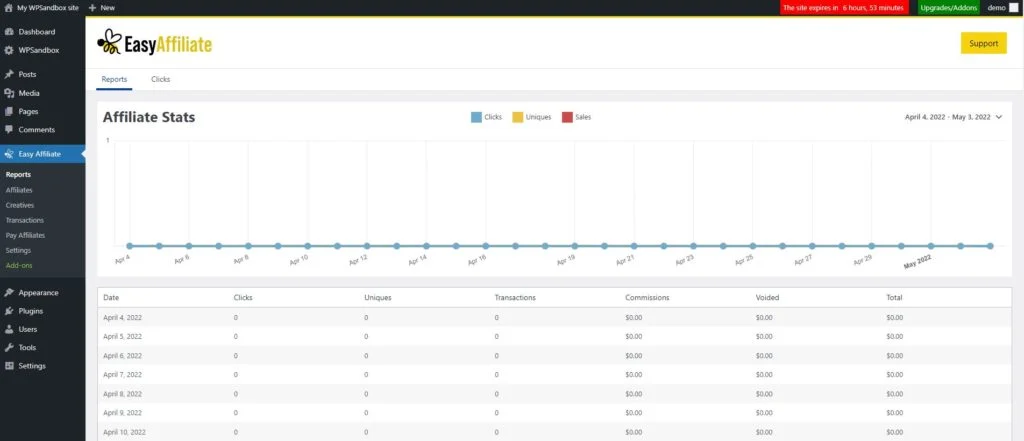Click the home icon beside My WPSandbox site
Viewport: 1024px width, 441px height.
(8, 8)
